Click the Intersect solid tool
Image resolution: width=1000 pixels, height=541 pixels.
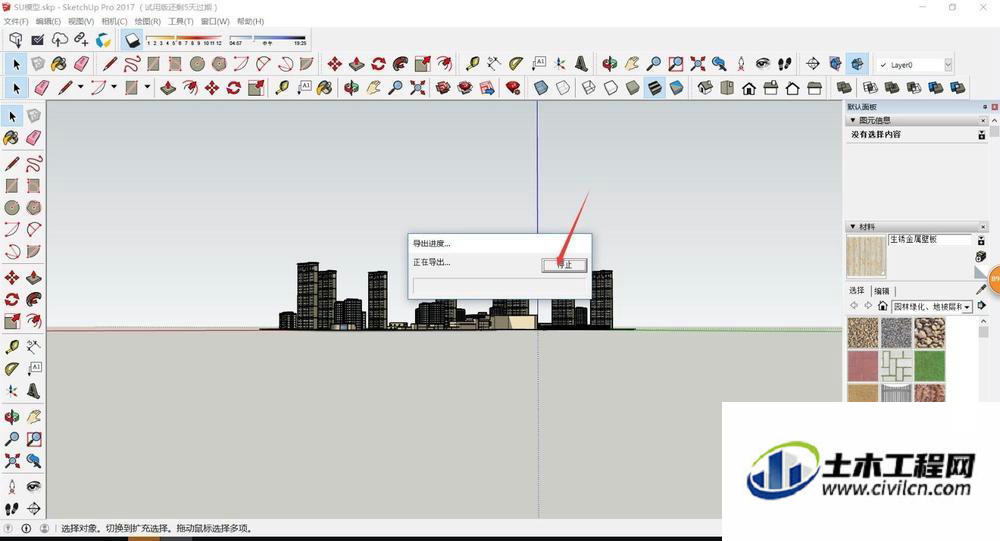coord(870,87)
